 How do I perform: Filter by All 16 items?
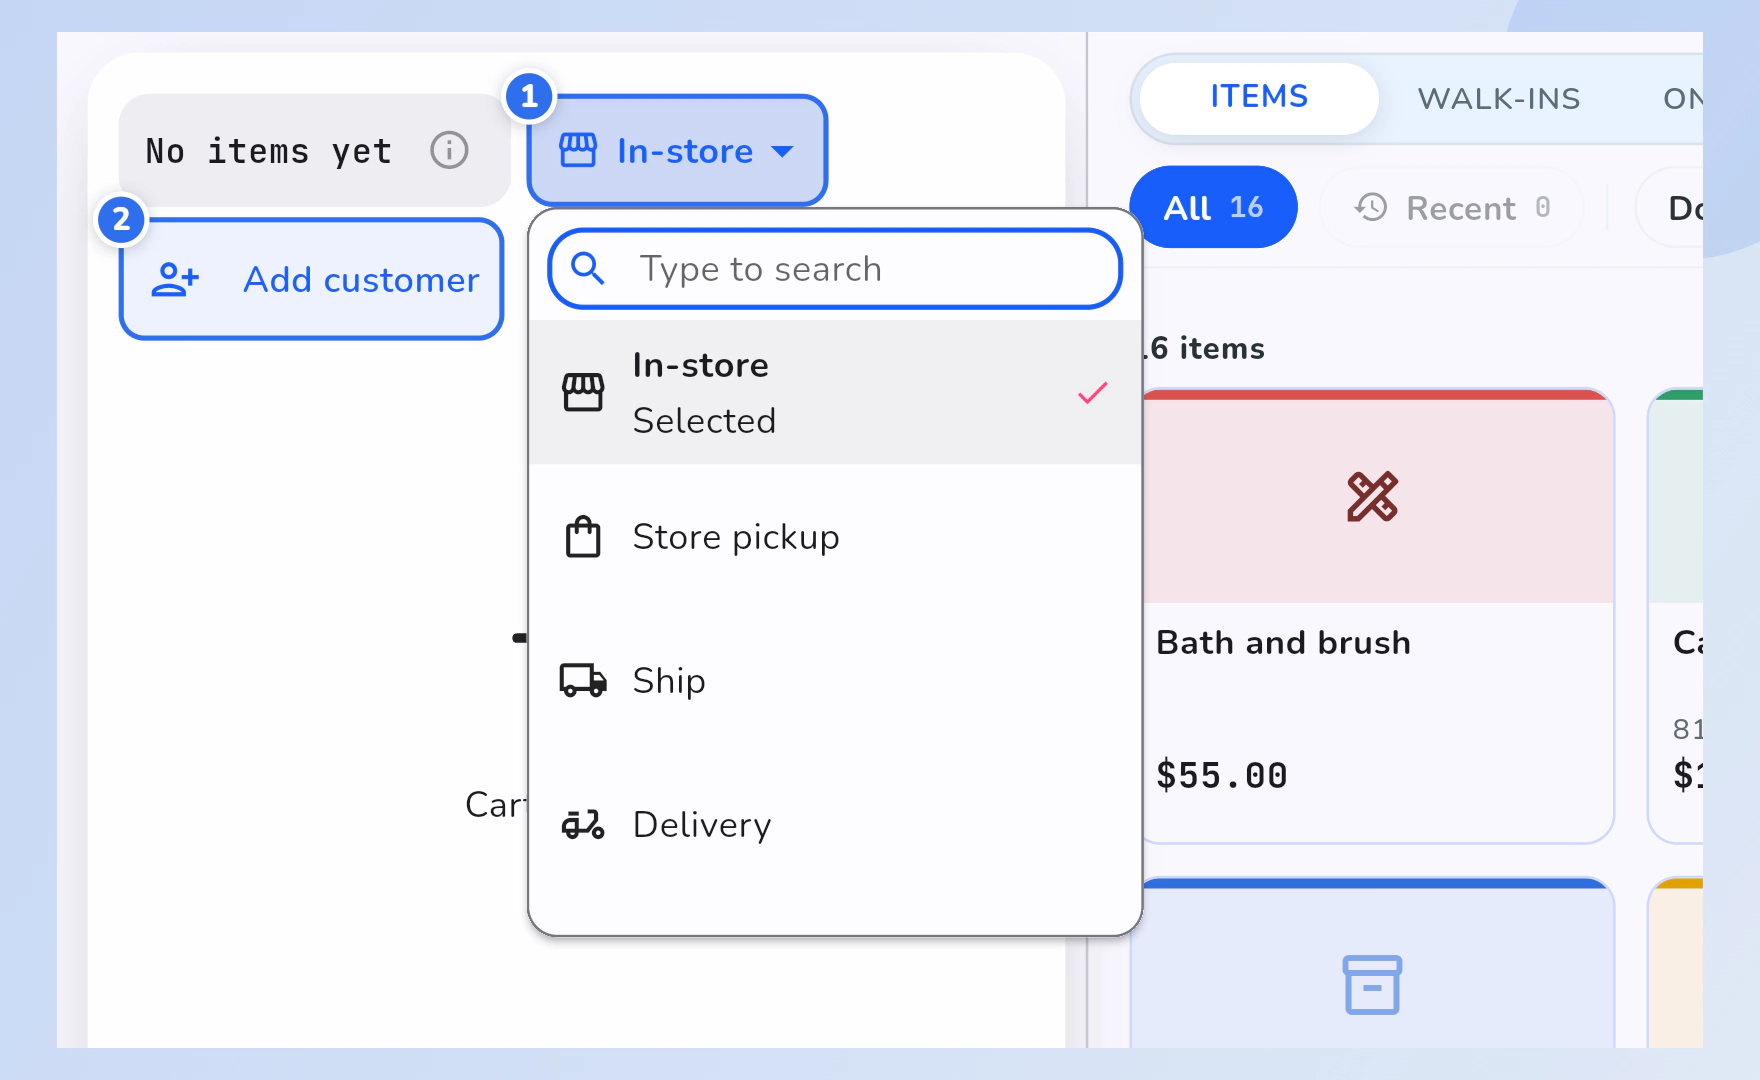point(1213,207)
